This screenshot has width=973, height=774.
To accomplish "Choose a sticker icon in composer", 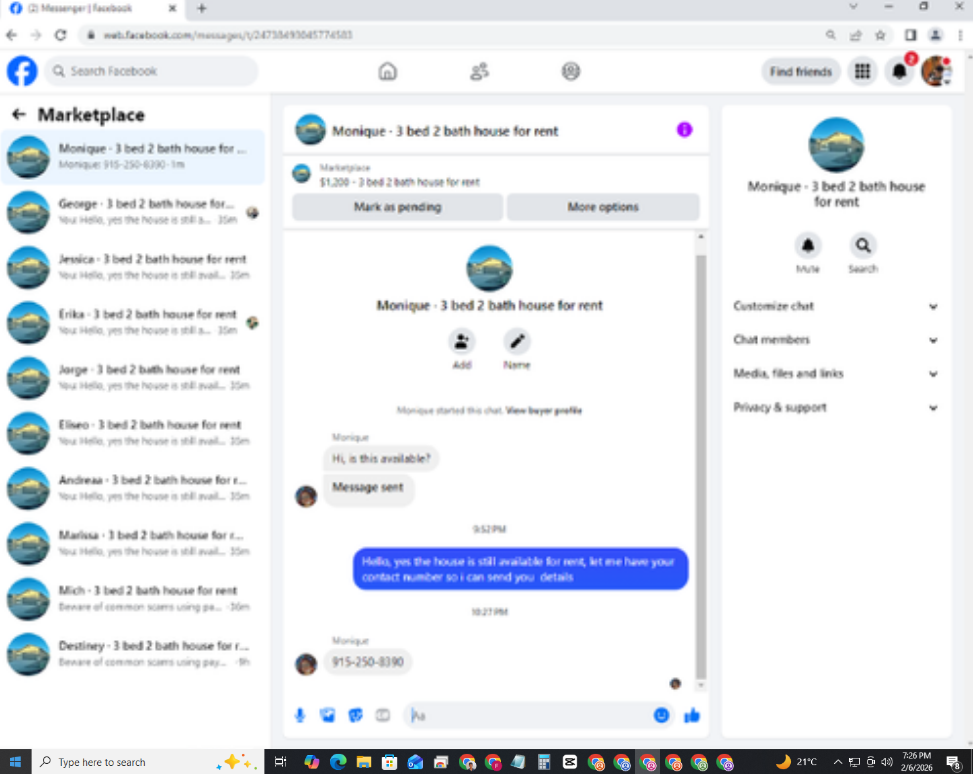I will [355, 716].
